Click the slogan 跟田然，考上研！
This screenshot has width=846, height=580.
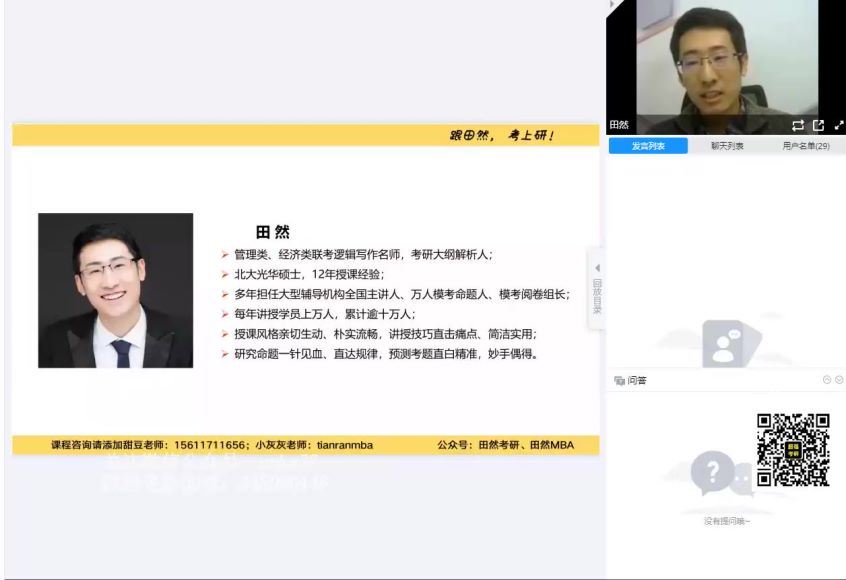coord(502,135)
